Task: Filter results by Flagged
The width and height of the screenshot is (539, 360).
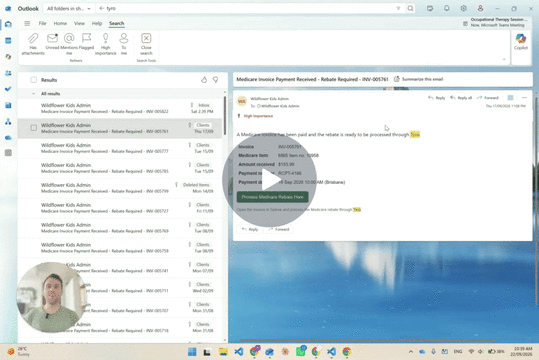Action: point(86,41)
